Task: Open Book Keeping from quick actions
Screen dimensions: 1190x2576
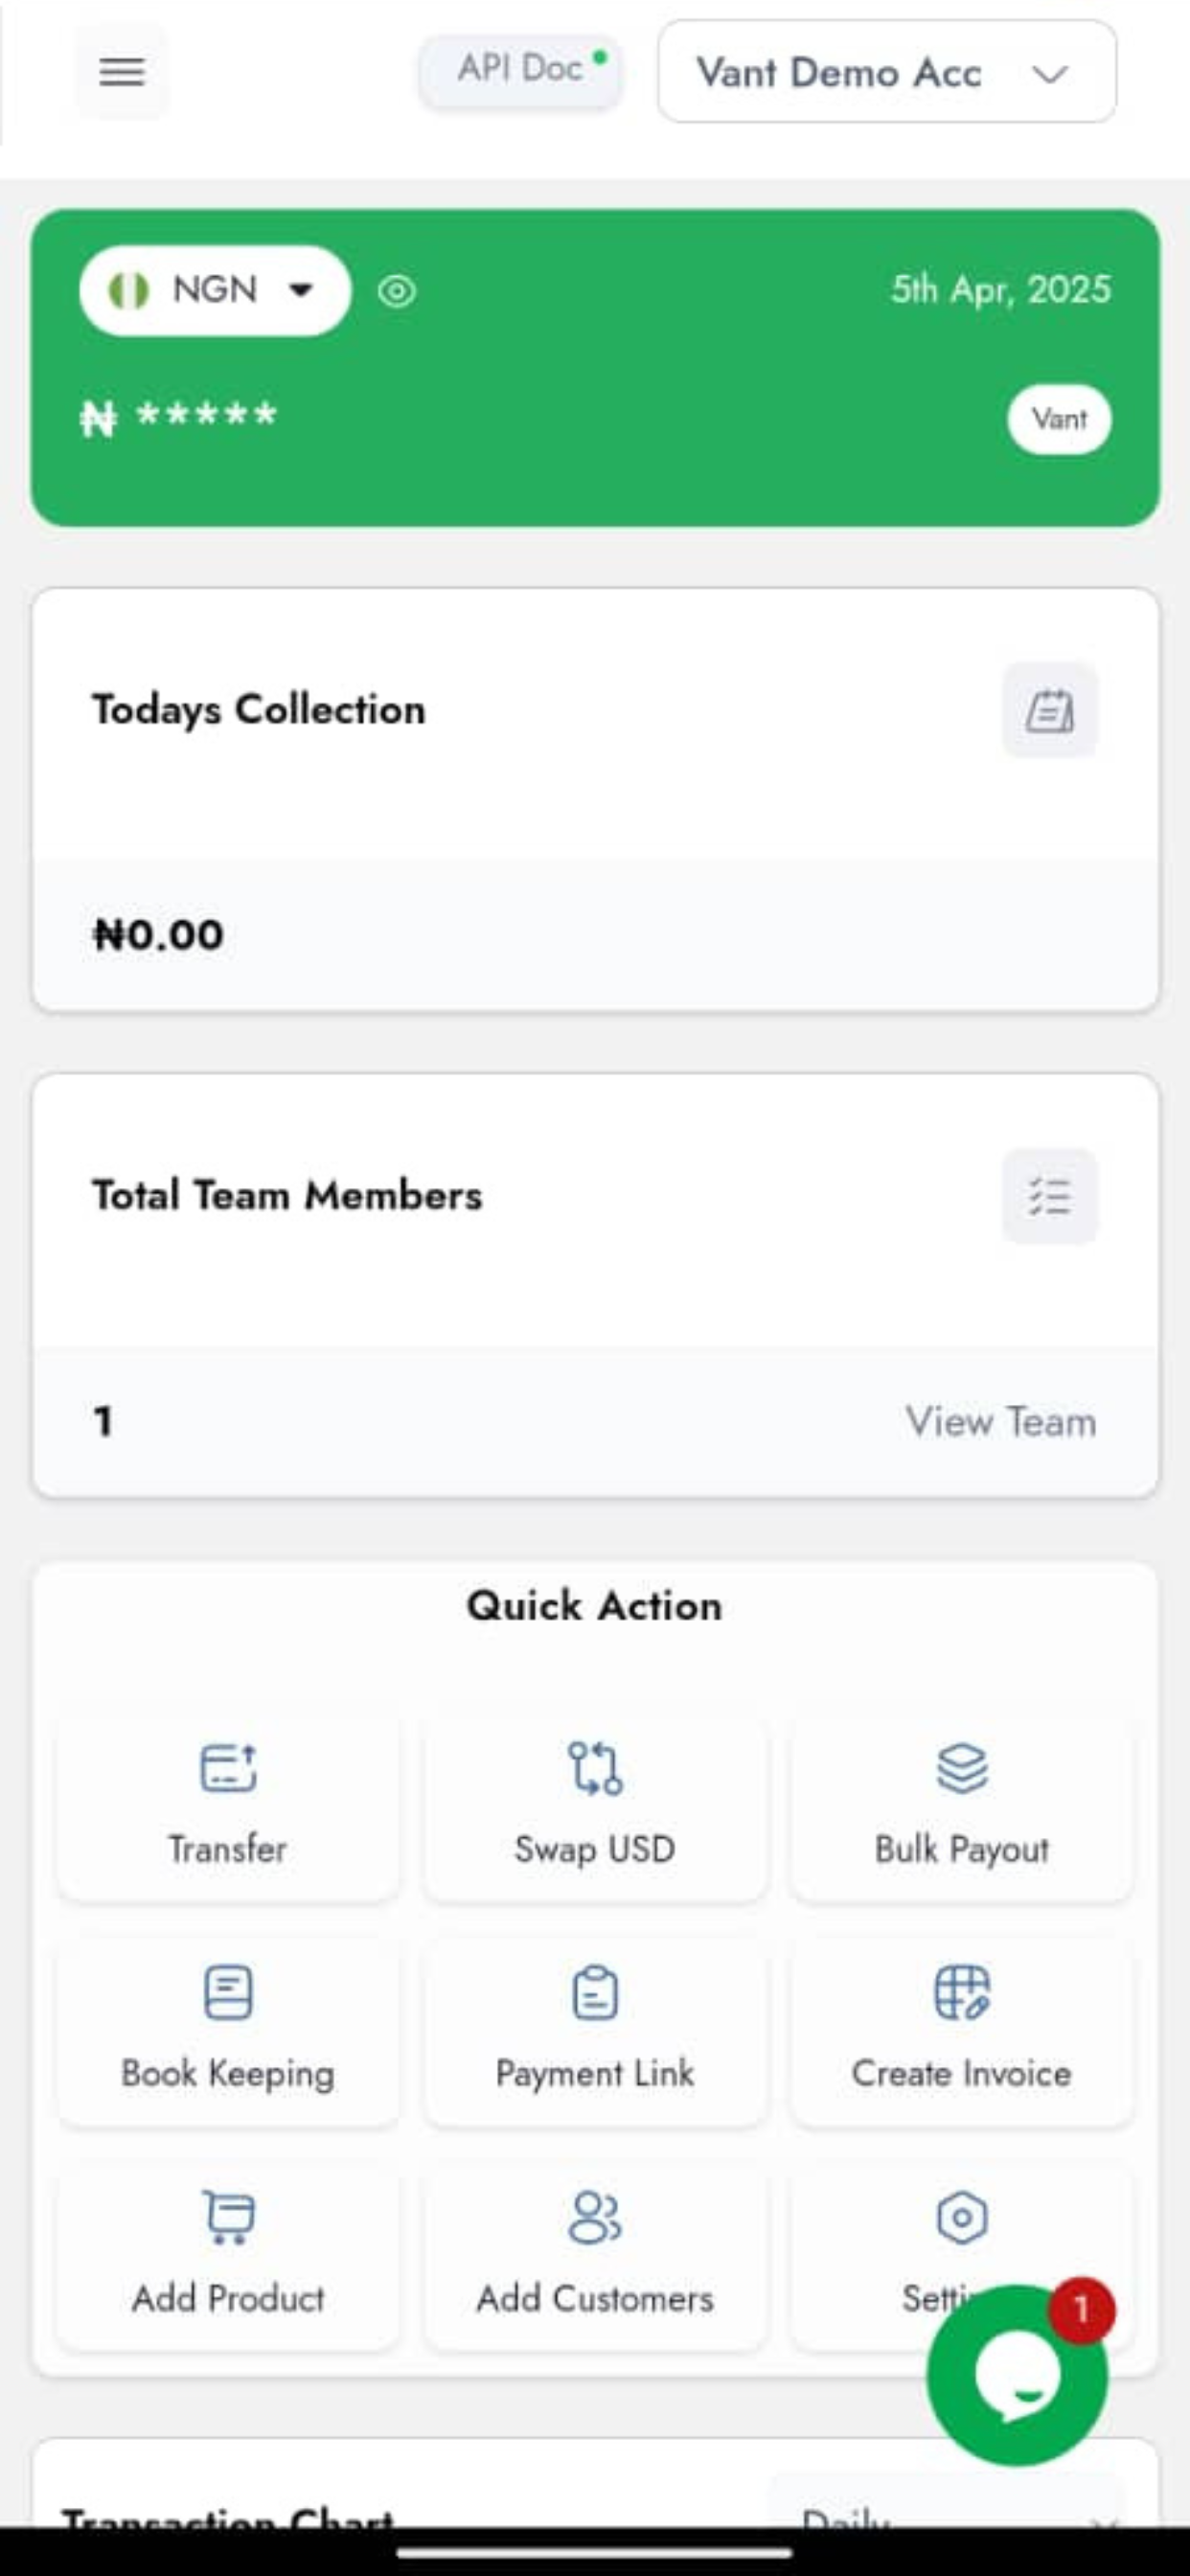Action: click(x=228, y=2030)
